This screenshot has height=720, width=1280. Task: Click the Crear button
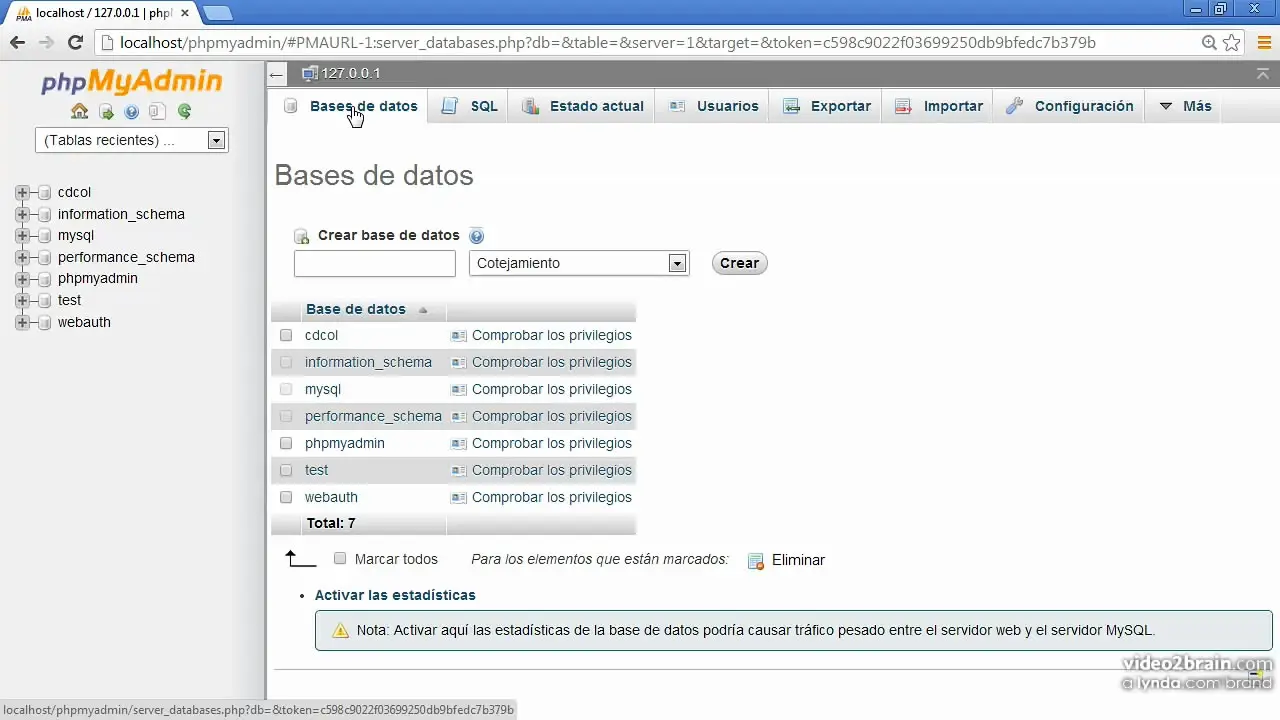tap(740, 264)
